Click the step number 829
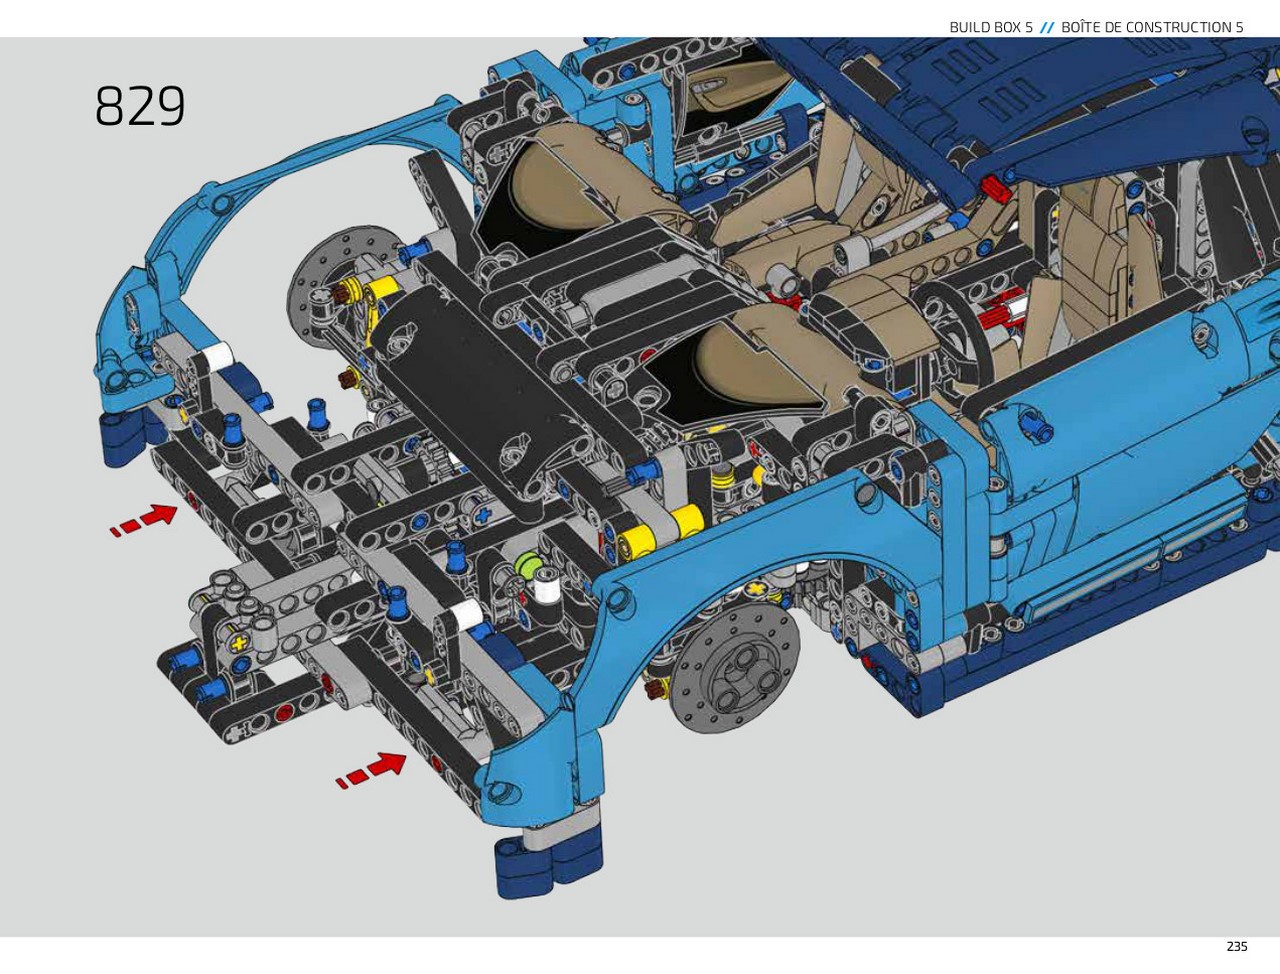Image resolution: width=1280 pixels, height=974 pixels. pos(140,106)
